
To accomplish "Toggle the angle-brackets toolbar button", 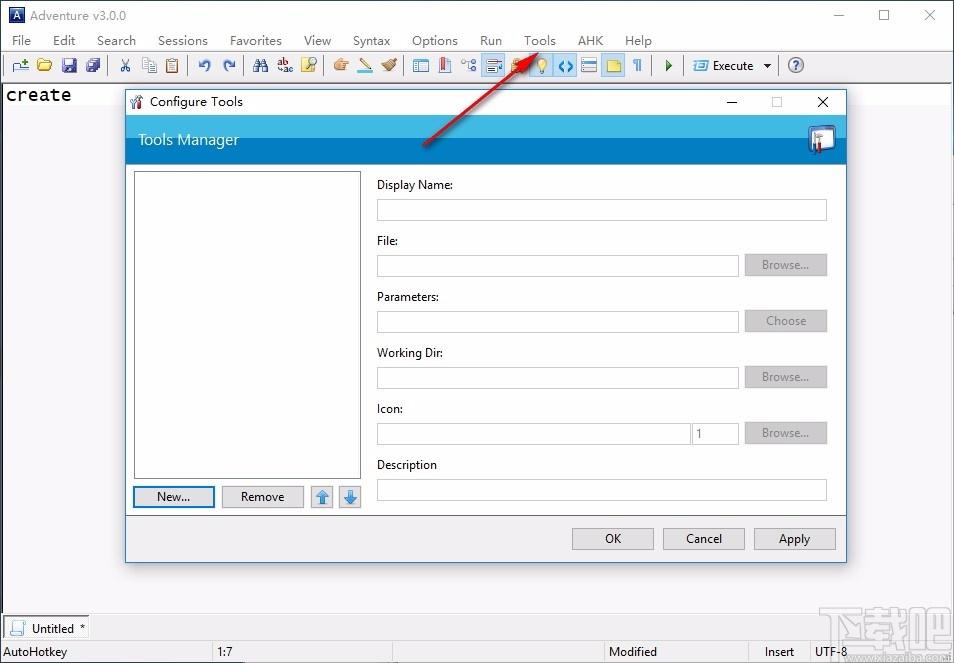I will pos(566,65).
